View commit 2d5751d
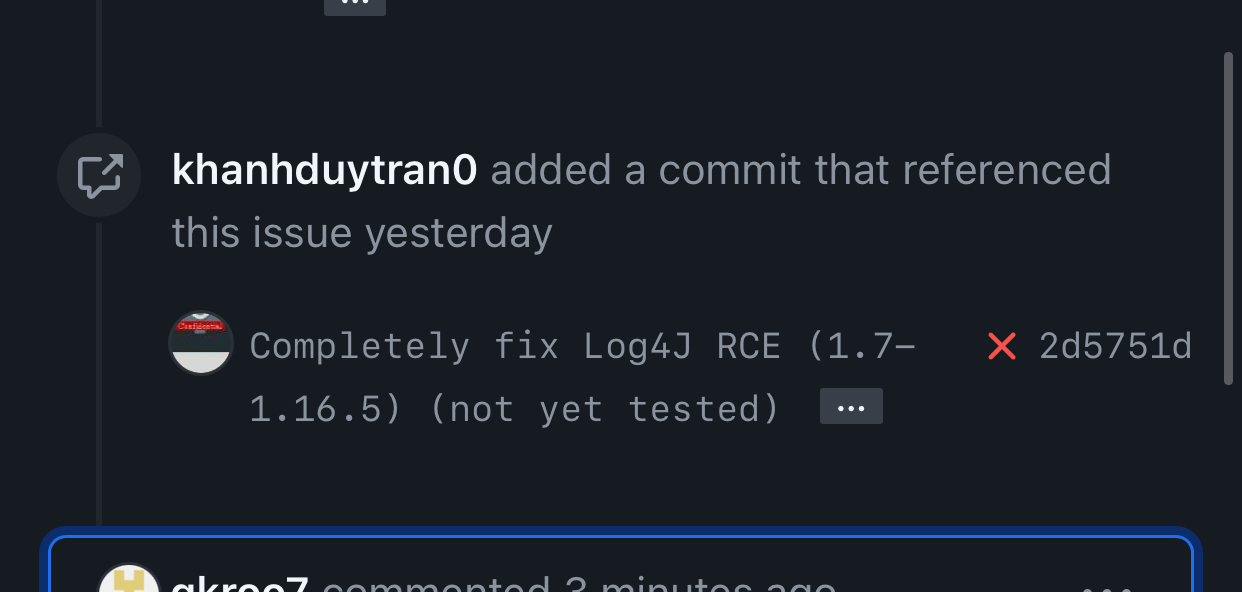Screen dimensions: 1242x592 click(x=1117, y=345)
